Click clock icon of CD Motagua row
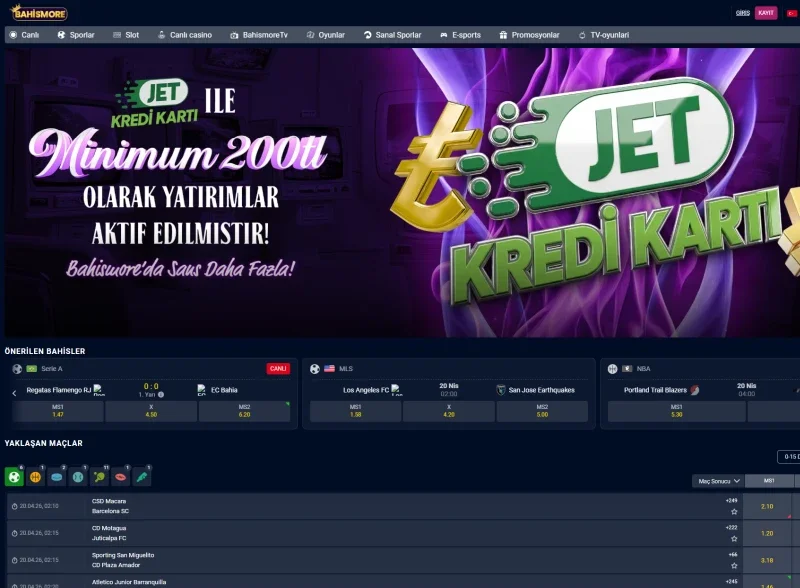 click(15, 533)
